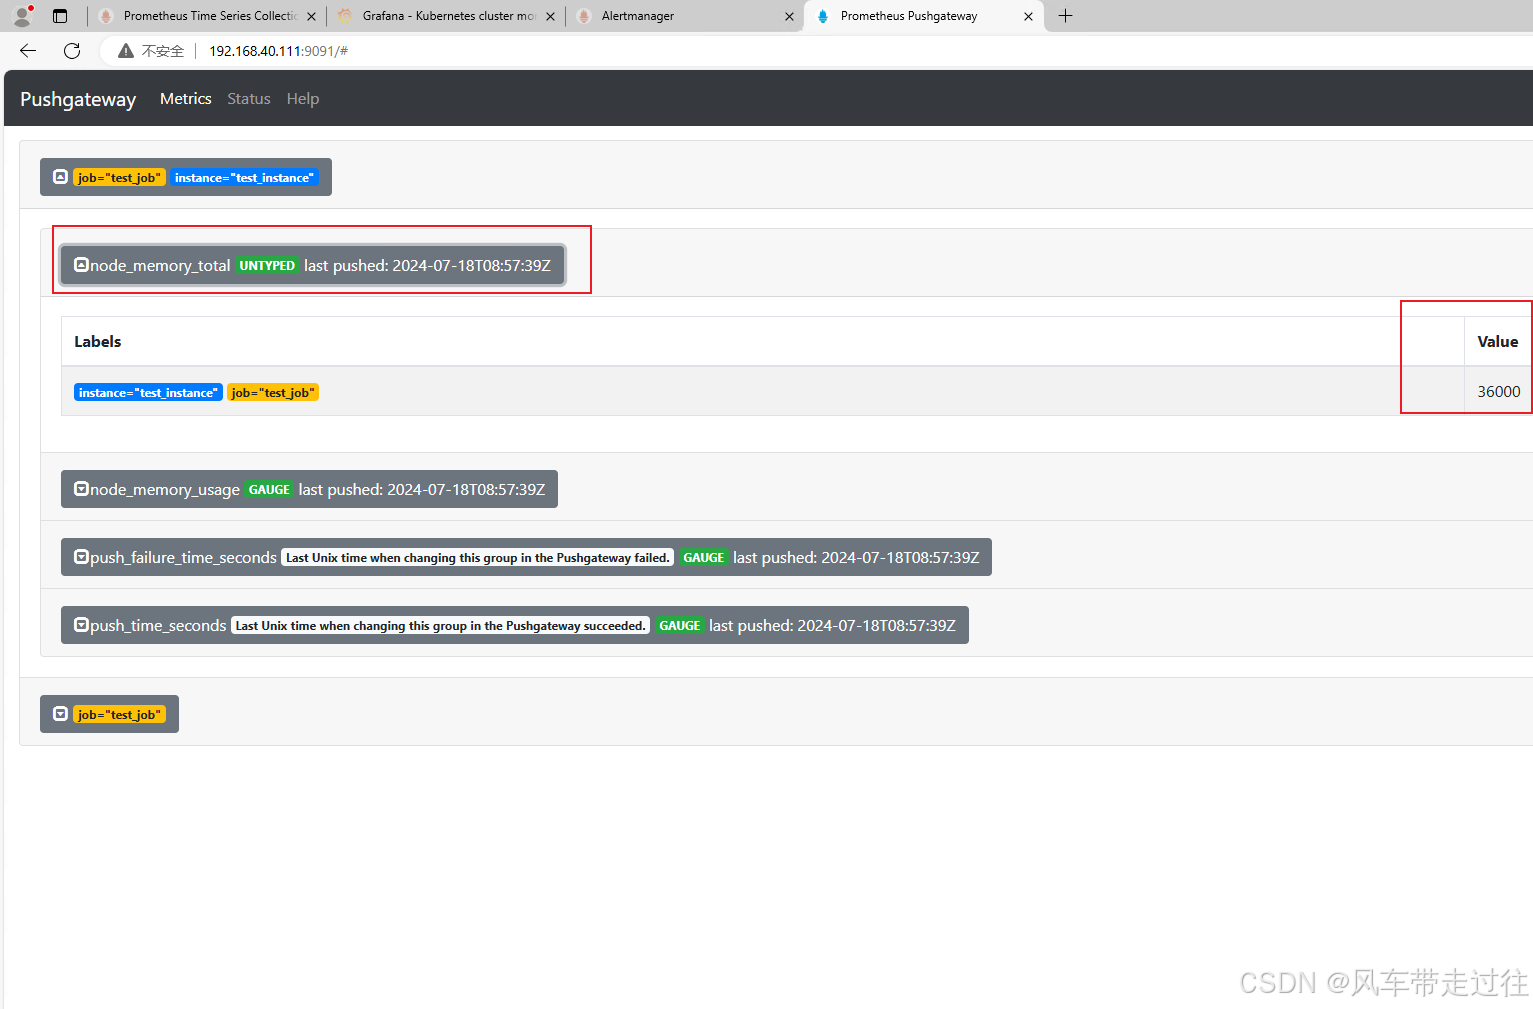Click the push failed help description text

coord(478,558)
